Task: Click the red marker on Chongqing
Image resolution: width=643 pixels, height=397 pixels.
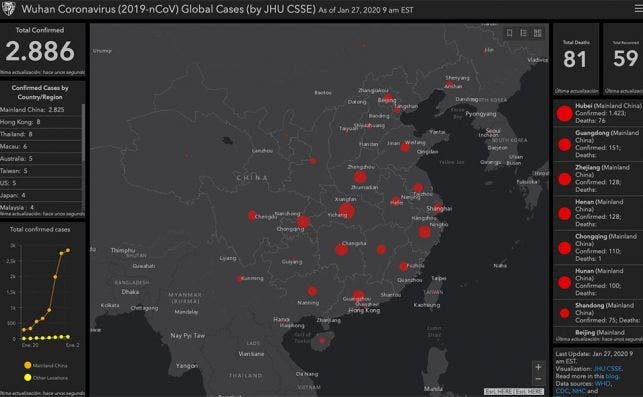Action: (303, 222)
